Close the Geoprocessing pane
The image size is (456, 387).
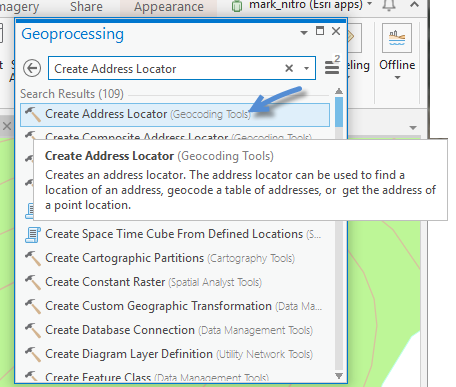pyautogui.click(x=336, y=31)
